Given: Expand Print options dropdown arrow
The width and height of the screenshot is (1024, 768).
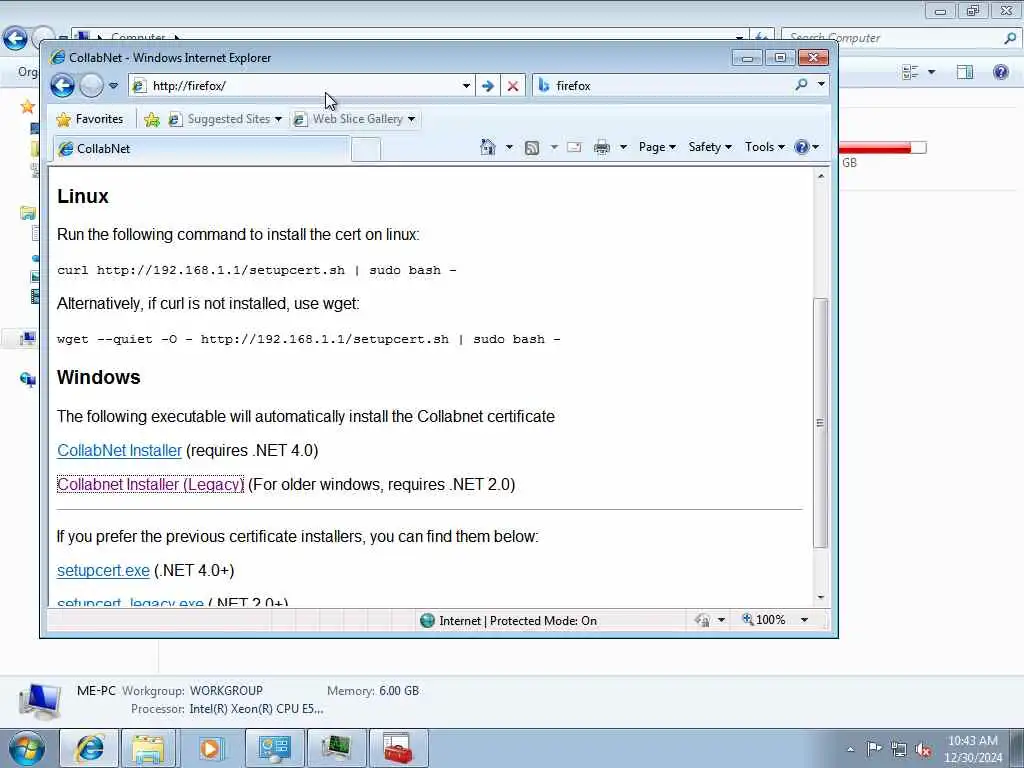Looking at the screenshot, I should point(623,147).
